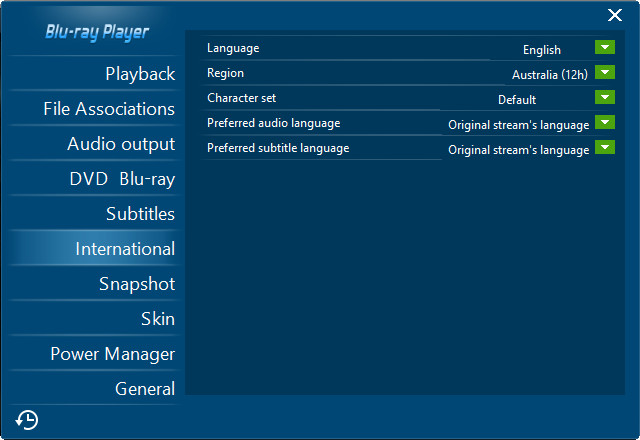This screenshot has width=640, height=440.
Task: Click the English language value field
Action: pyautogui.click(x=541, y=50)
